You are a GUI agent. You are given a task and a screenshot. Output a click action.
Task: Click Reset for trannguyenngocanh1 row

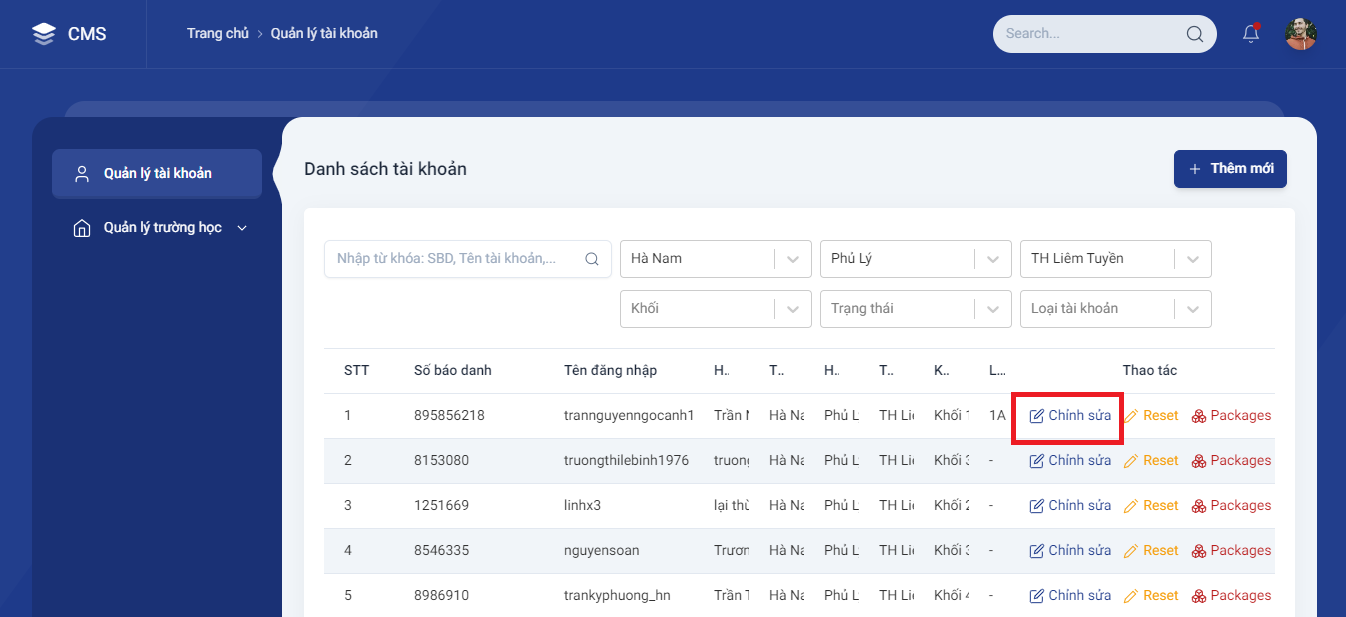pos(1151,416)
